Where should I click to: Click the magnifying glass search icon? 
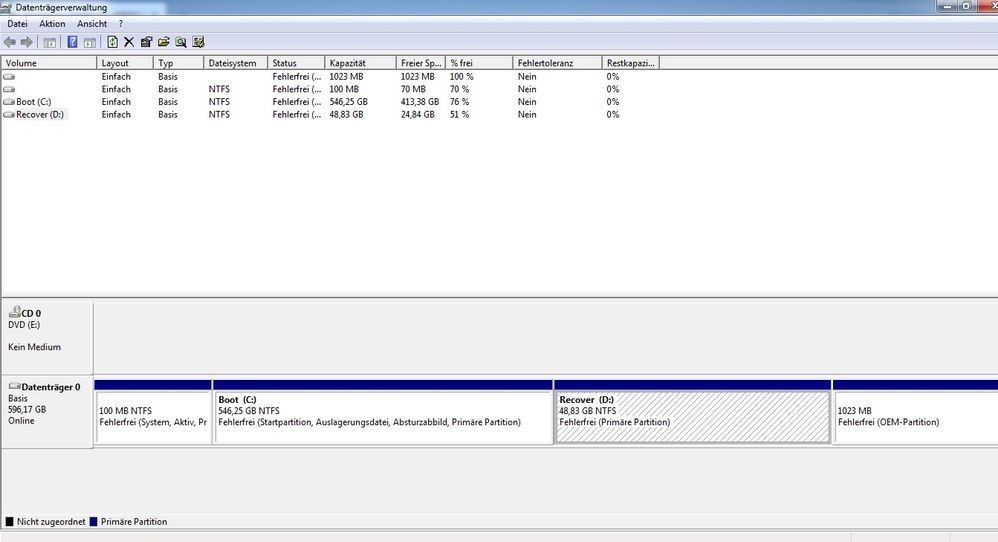pos(181,42)
